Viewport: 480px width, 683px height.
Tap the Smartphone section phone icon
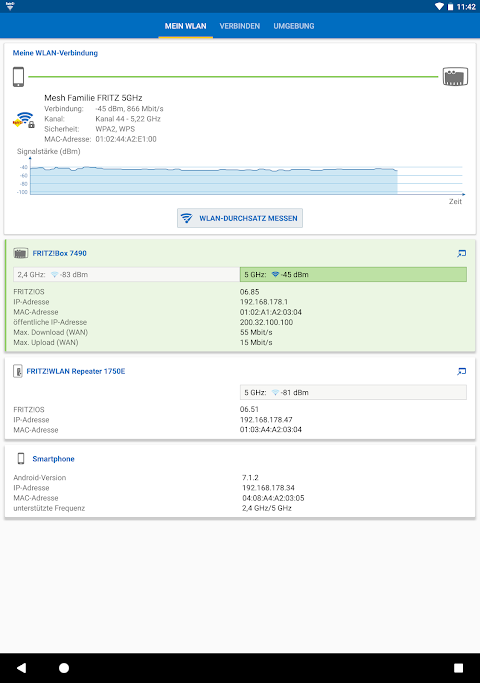[21, 458]
